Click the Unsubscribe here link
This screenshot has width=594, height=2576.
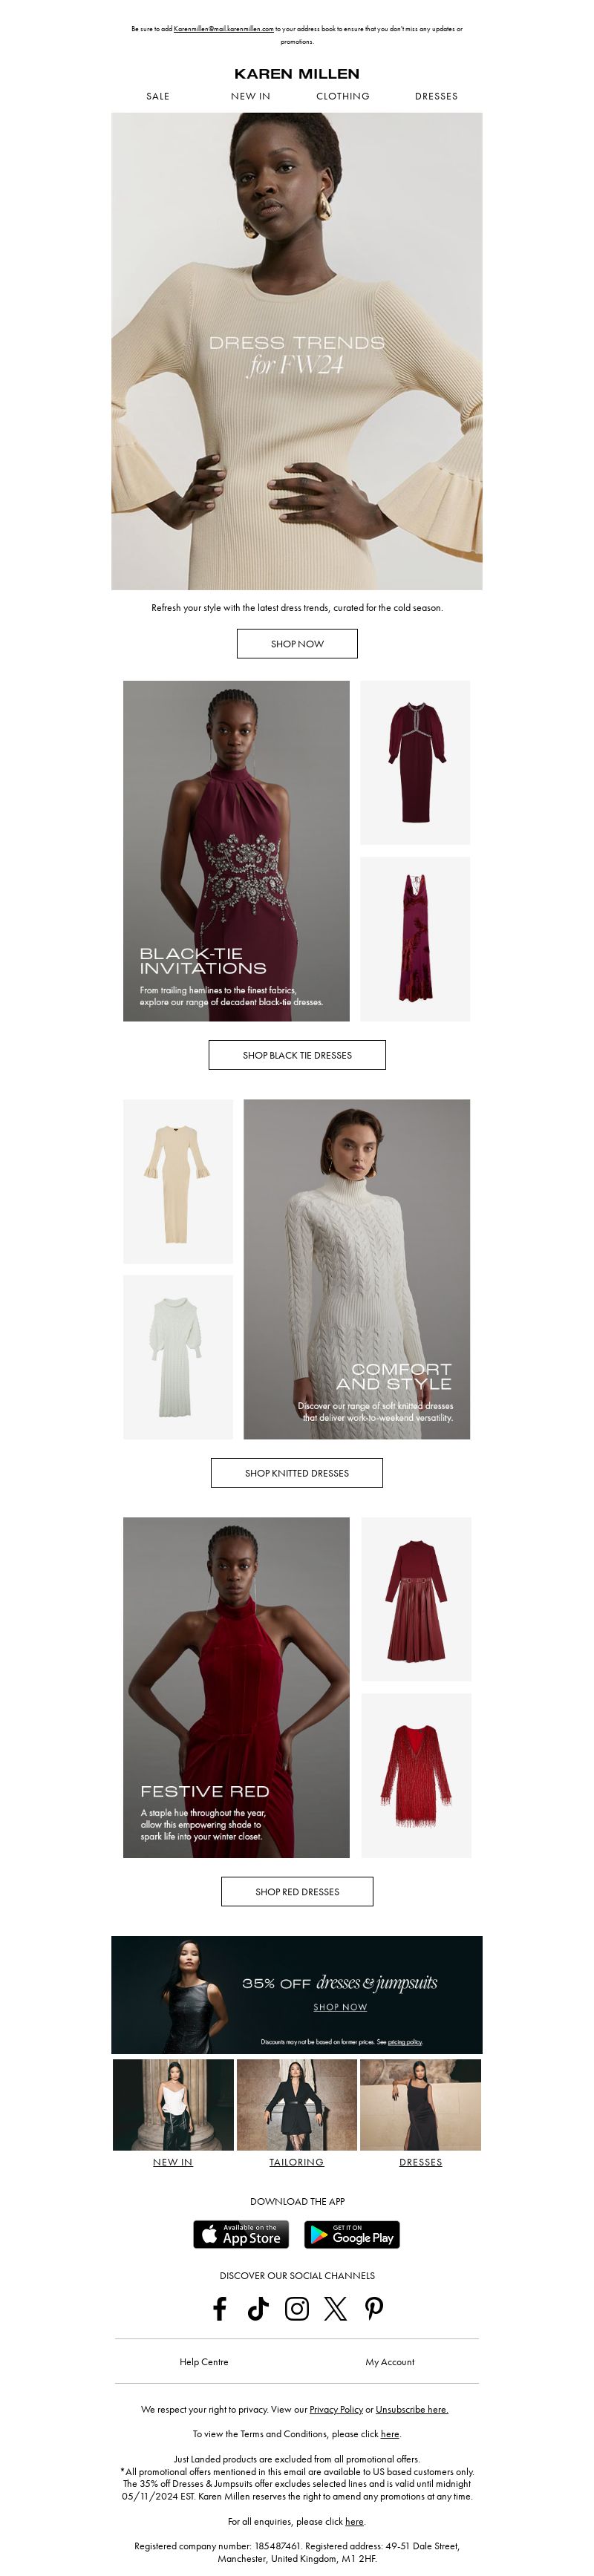(412, 2409)
